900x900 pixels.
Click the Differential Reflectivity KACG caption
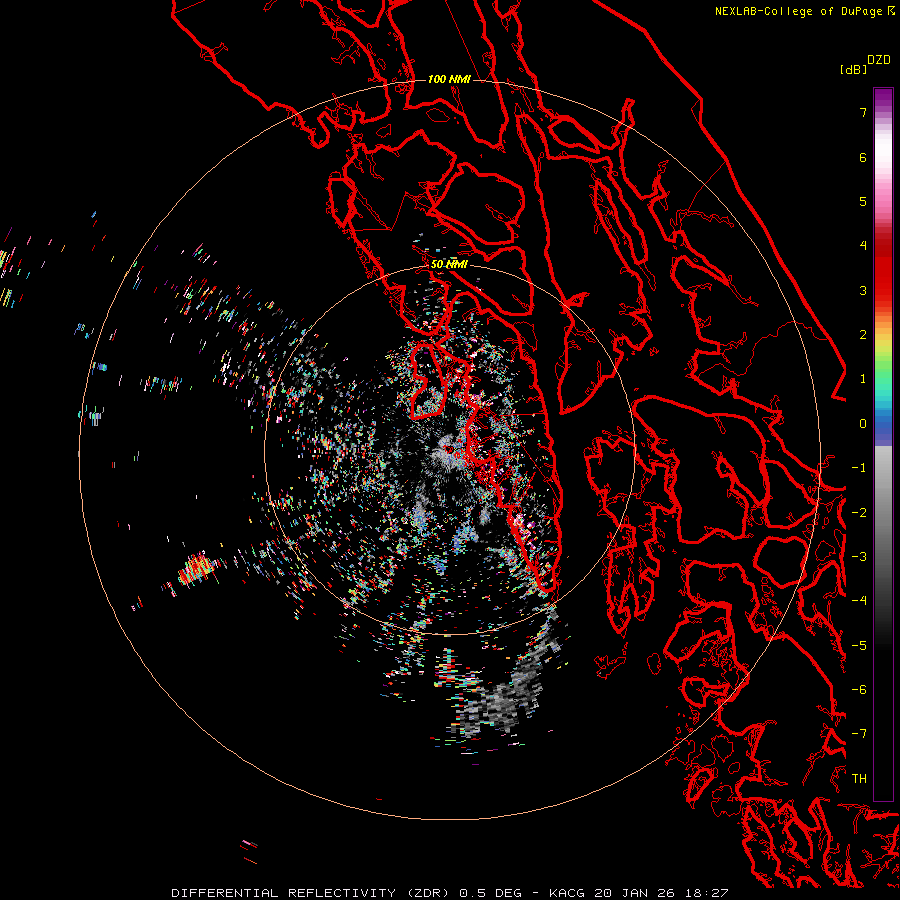click(x=449, y=893)
